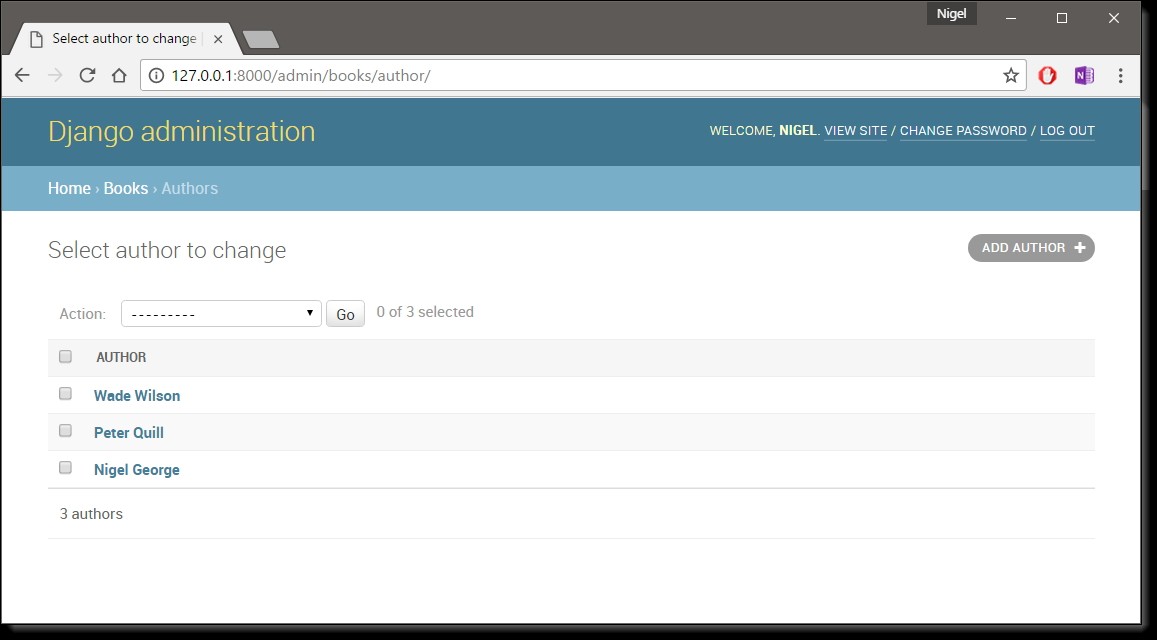Image resolution: width=1157 pixels, height=640 pixels.
Task: Click the browser forward arrow
Action: 55,75
